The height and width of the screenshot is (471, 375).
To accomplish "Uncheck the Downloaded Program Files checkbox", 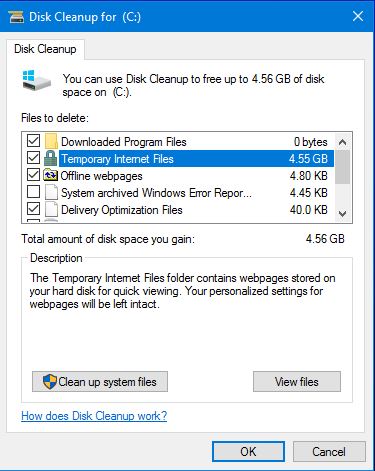I will coord(33,141).
